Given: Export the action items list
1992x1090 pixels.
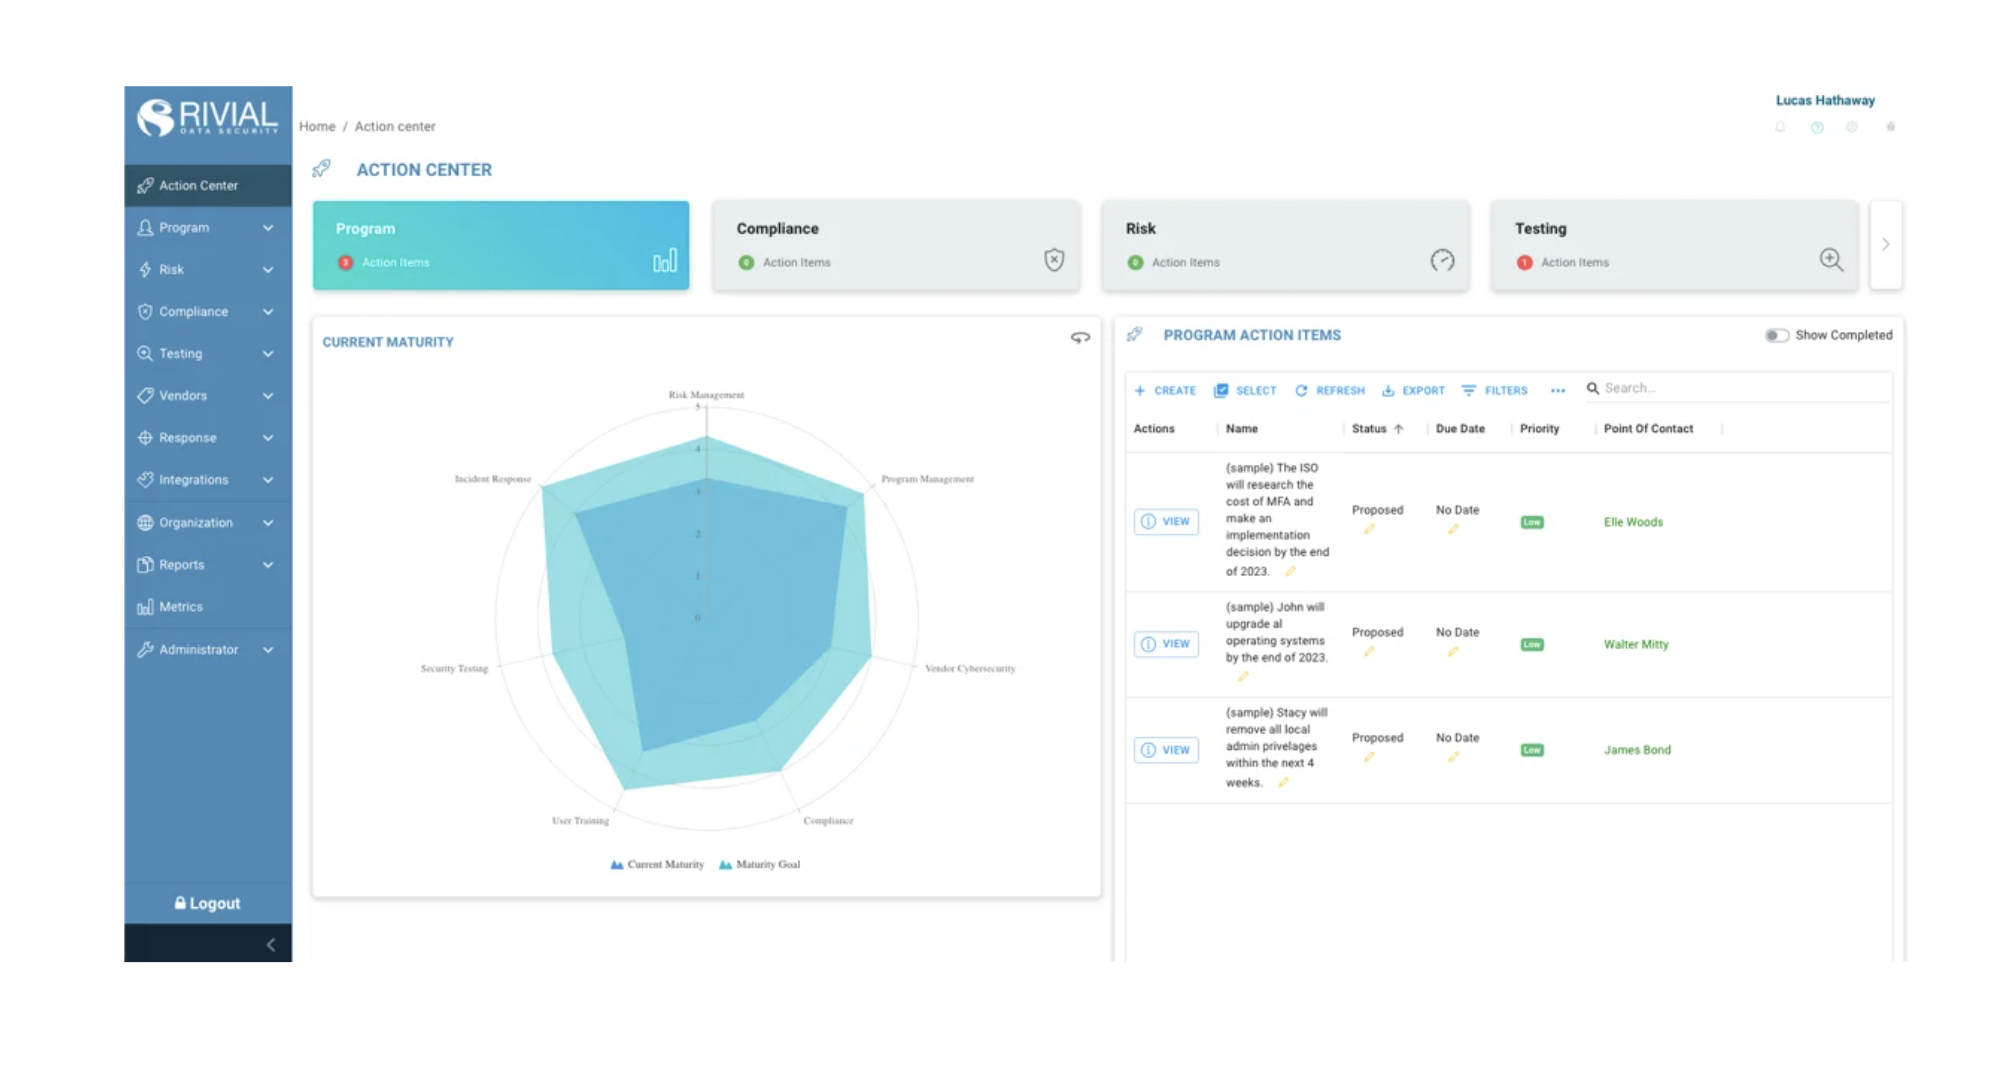Looking at the screenshot, I should (x=1413, y=390).
